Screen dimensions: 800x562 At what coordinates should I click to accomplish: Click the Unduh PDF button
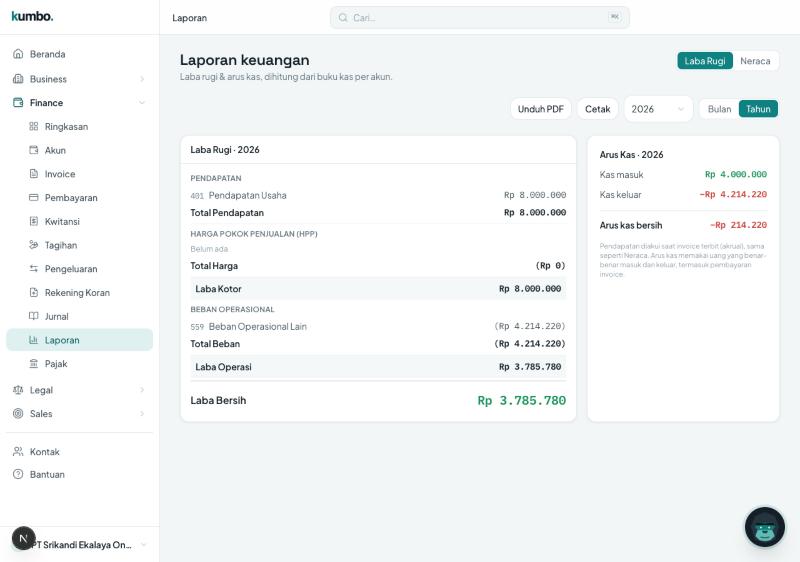[x=540, y=109]
